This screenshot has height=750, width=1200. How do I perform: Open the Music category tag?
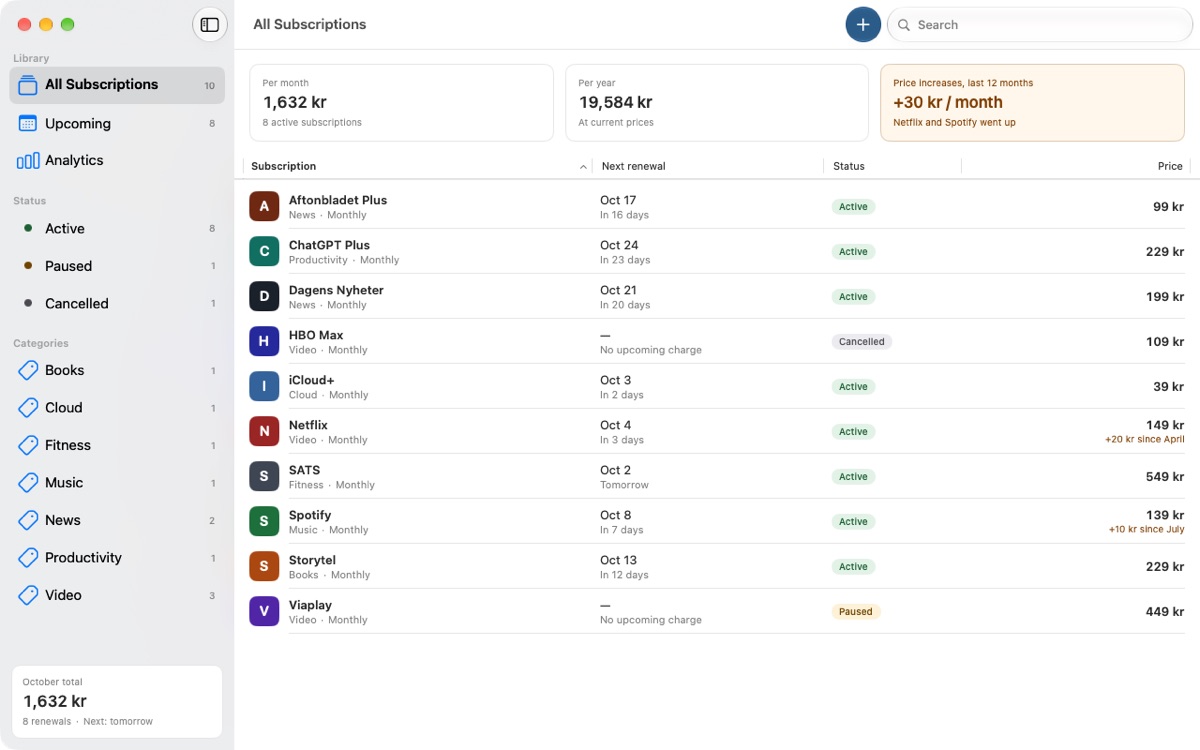[x=117, y=482]
